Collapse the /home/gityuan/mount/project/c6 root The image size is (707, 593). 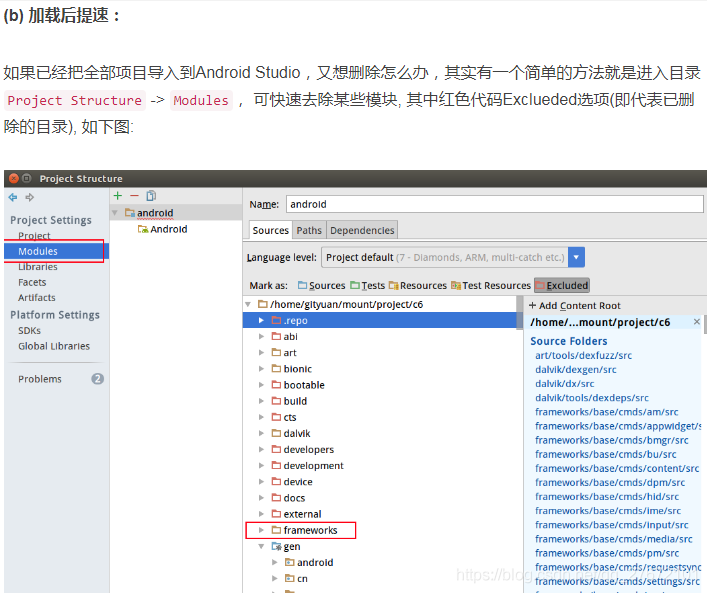tap(248, 304)
